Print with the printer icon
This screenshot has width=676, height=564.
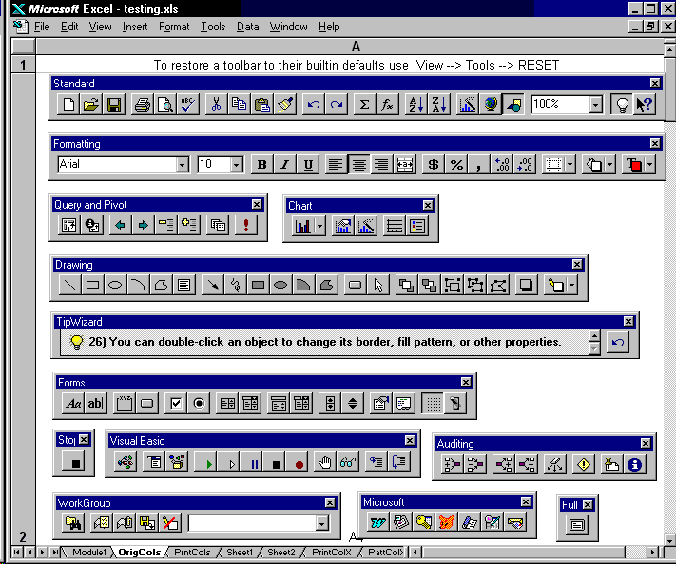(142, 104)
